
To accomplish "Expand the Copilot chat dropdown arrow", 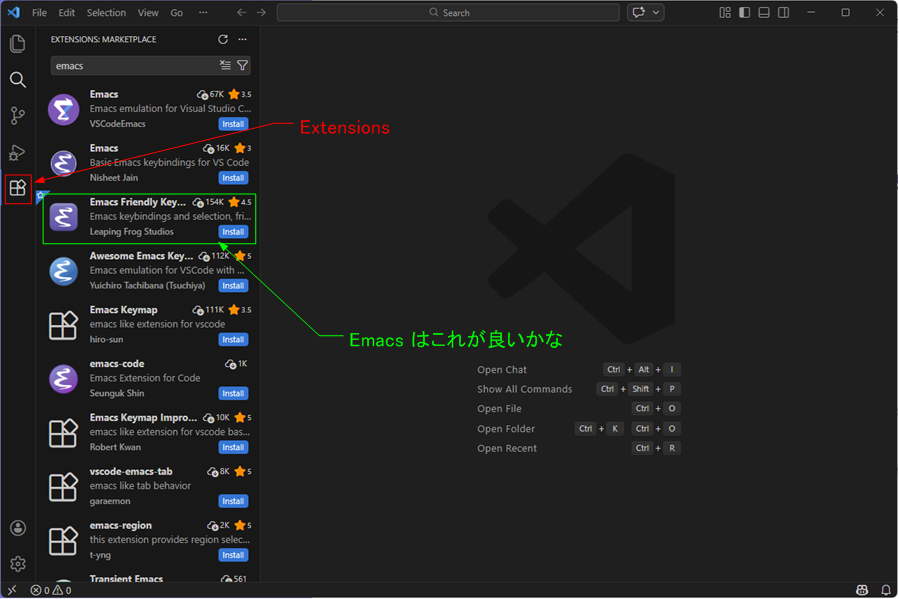I will click(x=656, y=13).
